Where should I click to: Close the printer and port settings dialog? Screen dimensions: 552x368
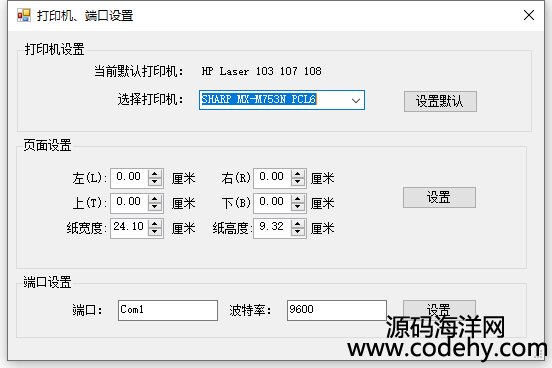529,15
